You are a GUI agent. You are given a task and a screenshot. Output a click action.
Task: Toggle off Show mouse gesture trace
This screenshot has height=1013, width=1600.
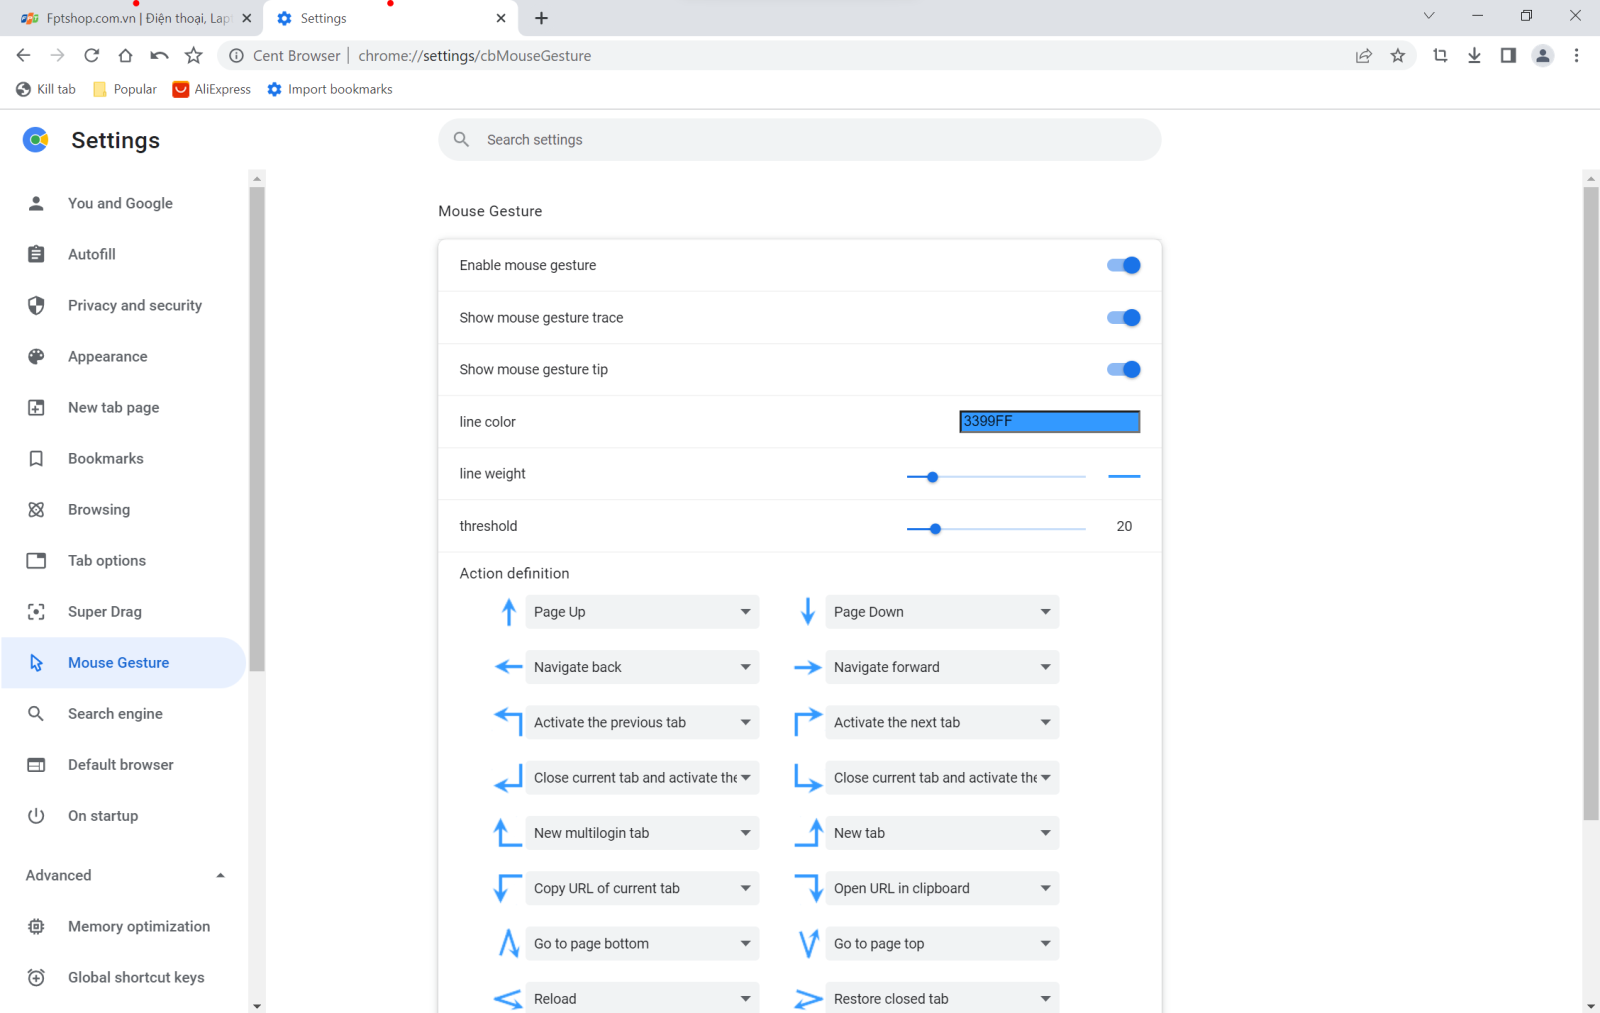click(x=1123, y=317)
